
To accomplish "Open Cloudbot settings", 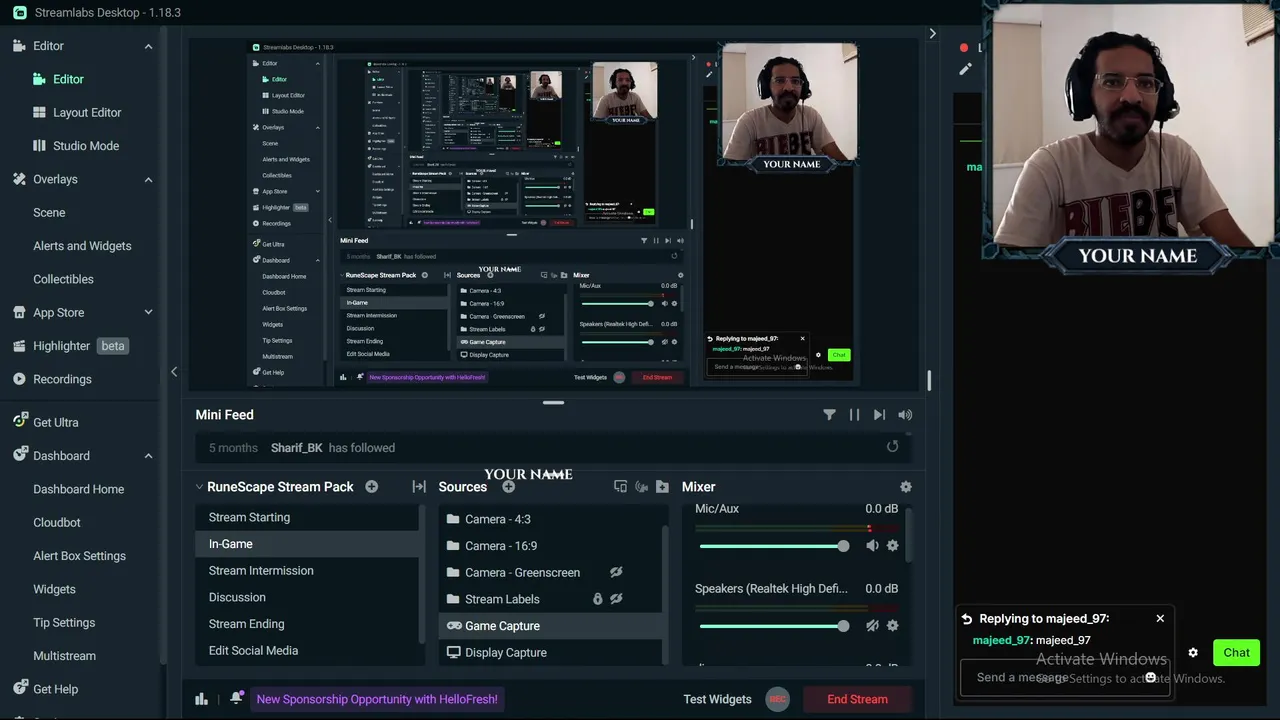I will coord(57,522).
